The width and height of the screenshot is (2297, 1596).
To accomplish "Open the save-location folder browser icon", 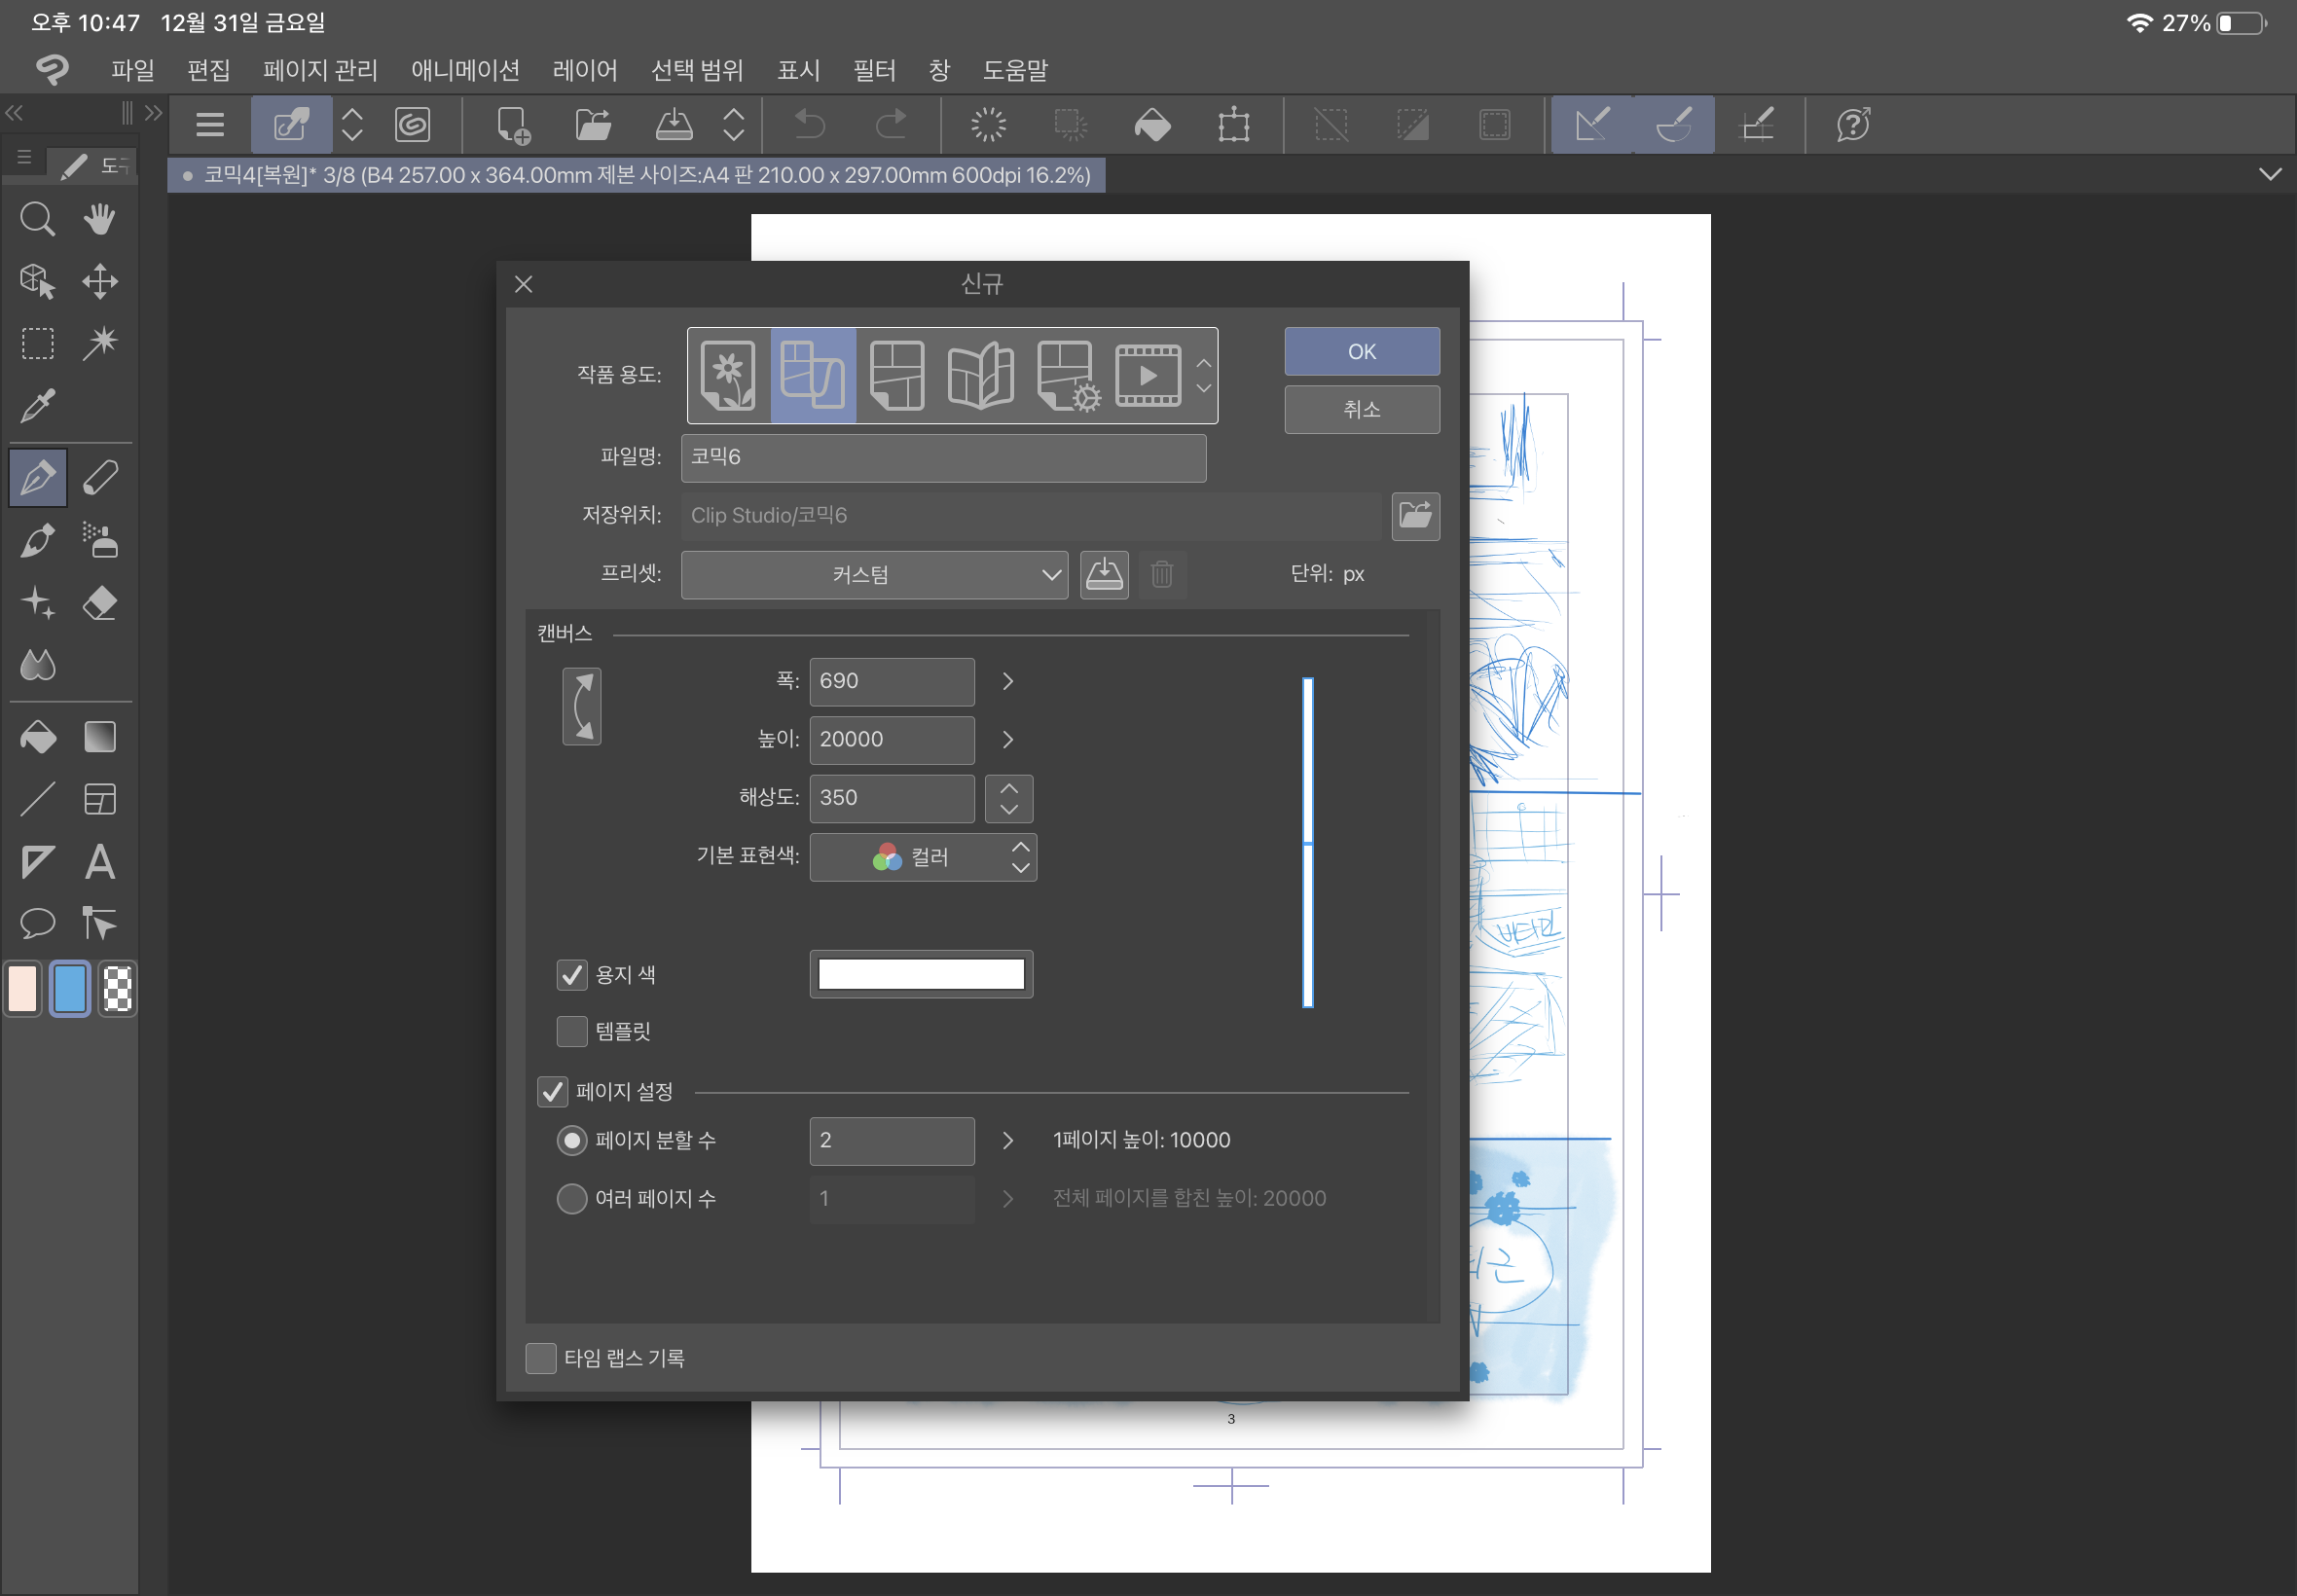I will click(x=1415, y=516).
